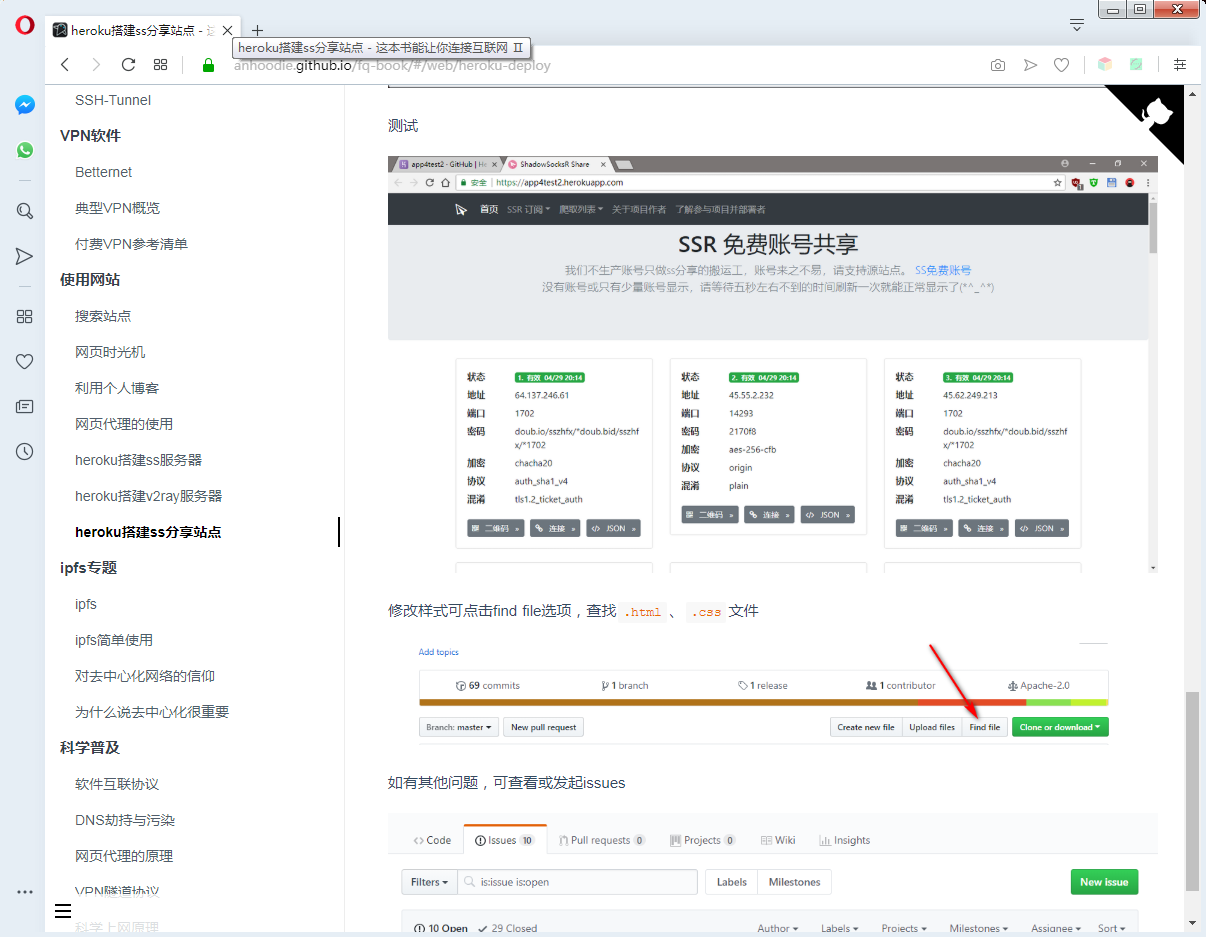
Task: Open heroku搭建ss服务器 sidebar entry
Action: tap(139, 460)
